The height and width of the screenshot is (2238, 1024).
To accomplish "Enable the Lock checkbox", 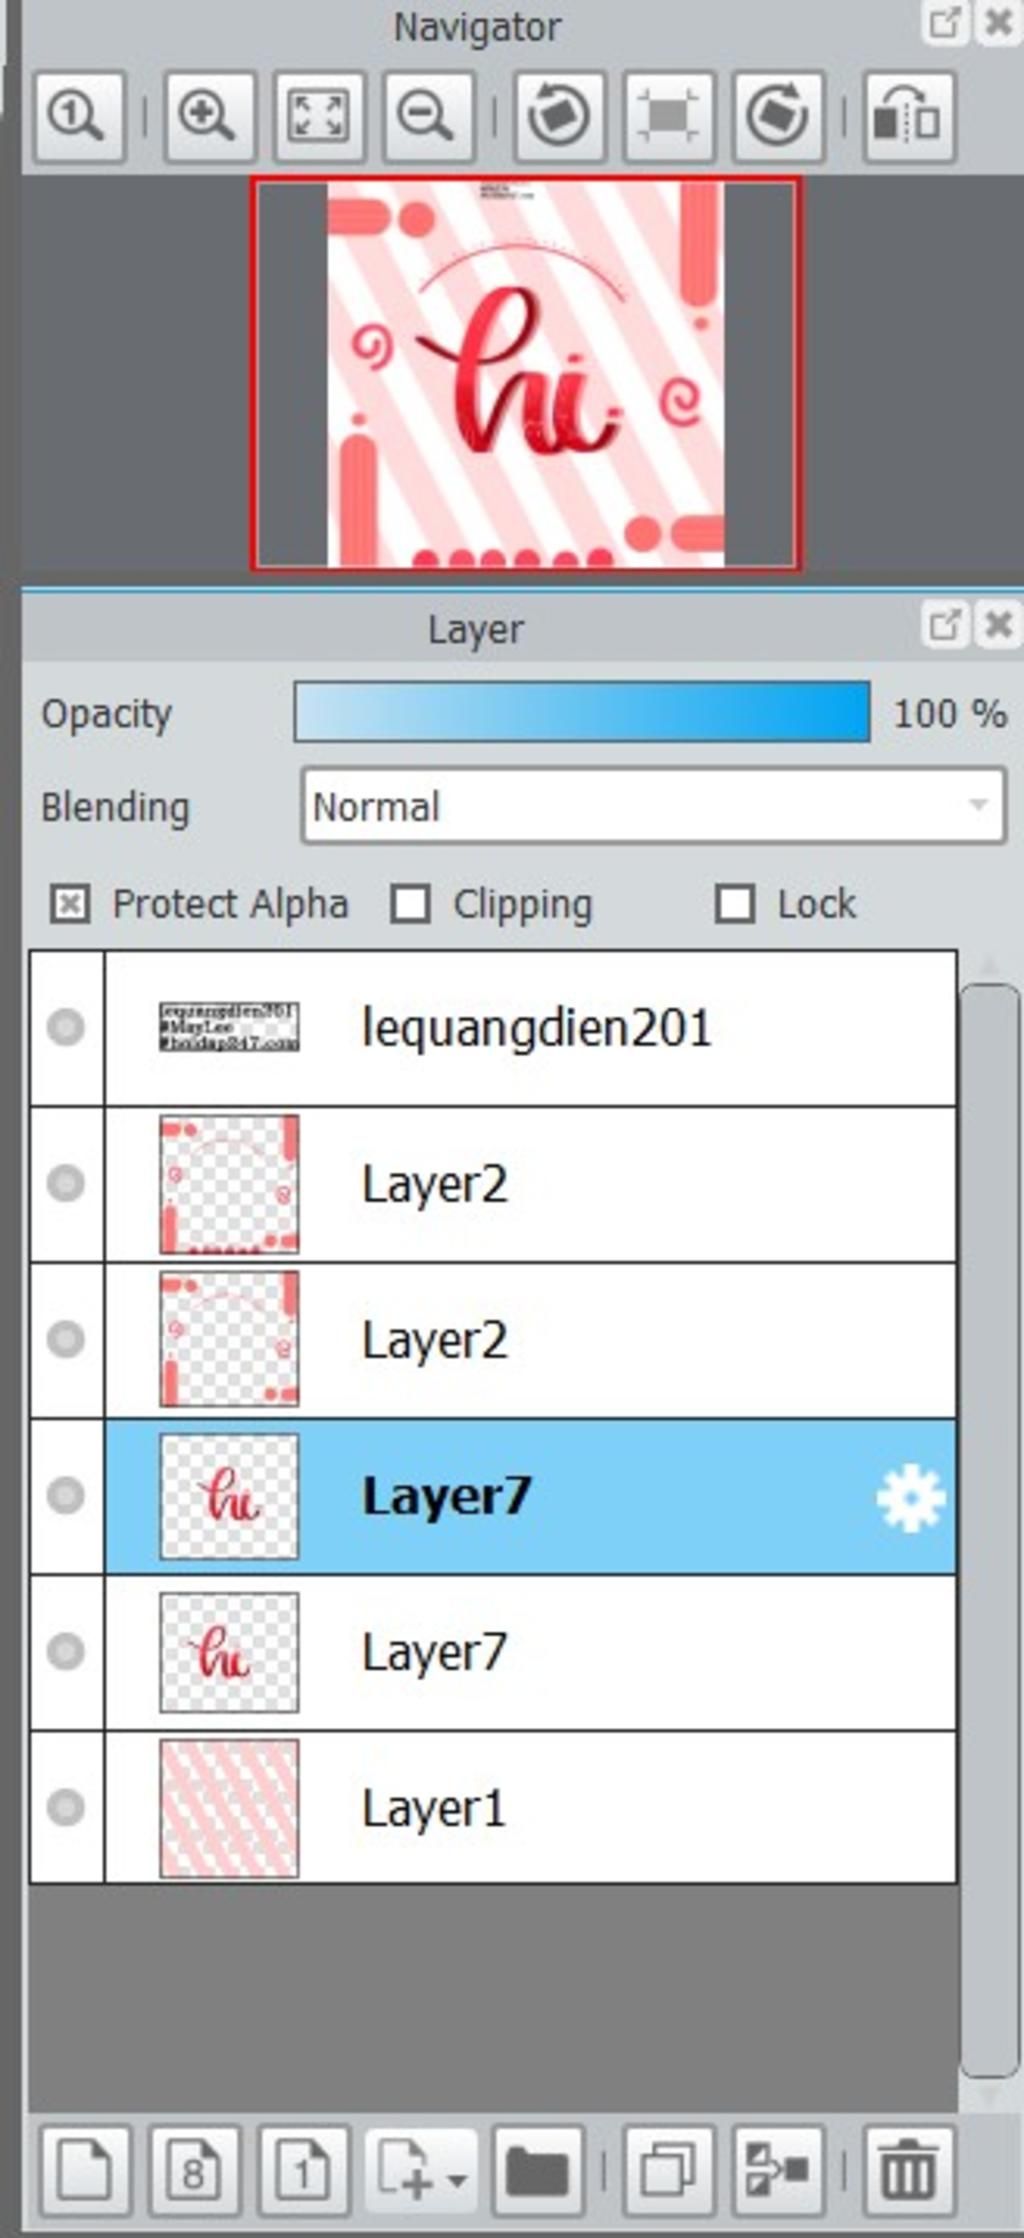I will tap(735, 904).
